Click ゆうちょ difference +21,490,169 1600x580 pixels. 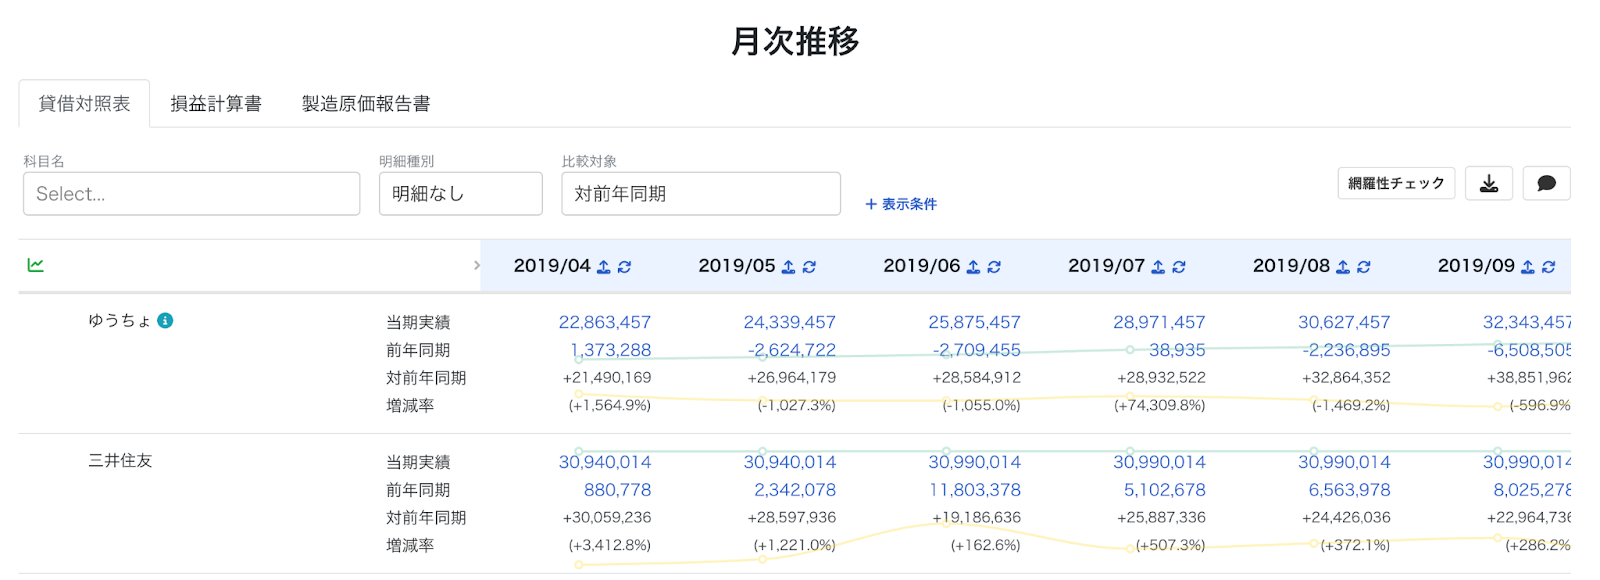607,378
